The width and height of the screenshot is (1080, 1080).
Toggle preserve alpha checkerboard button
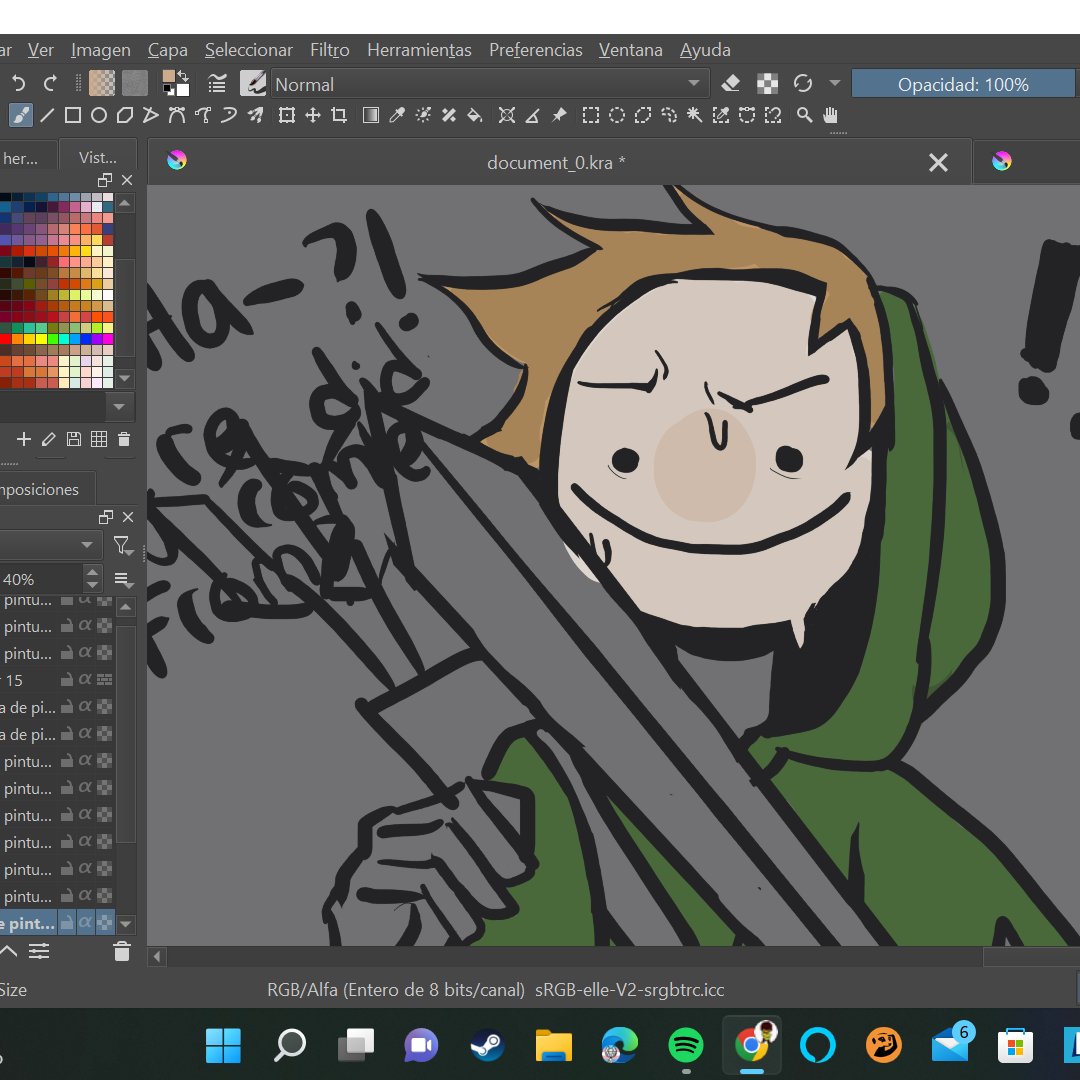click(x=767, y=83)
